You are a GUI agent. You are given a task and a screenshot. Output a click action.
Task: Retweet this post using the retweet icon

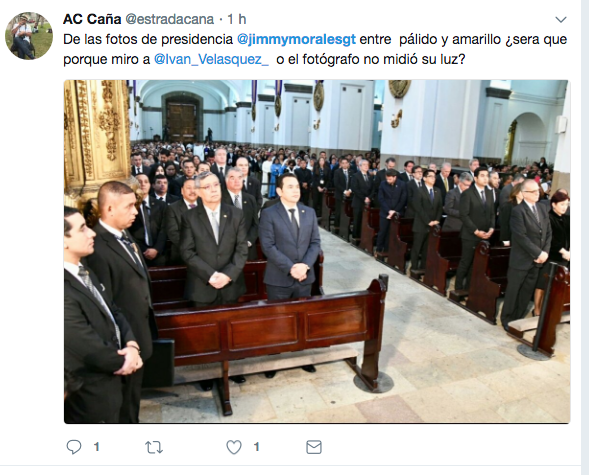154,447
